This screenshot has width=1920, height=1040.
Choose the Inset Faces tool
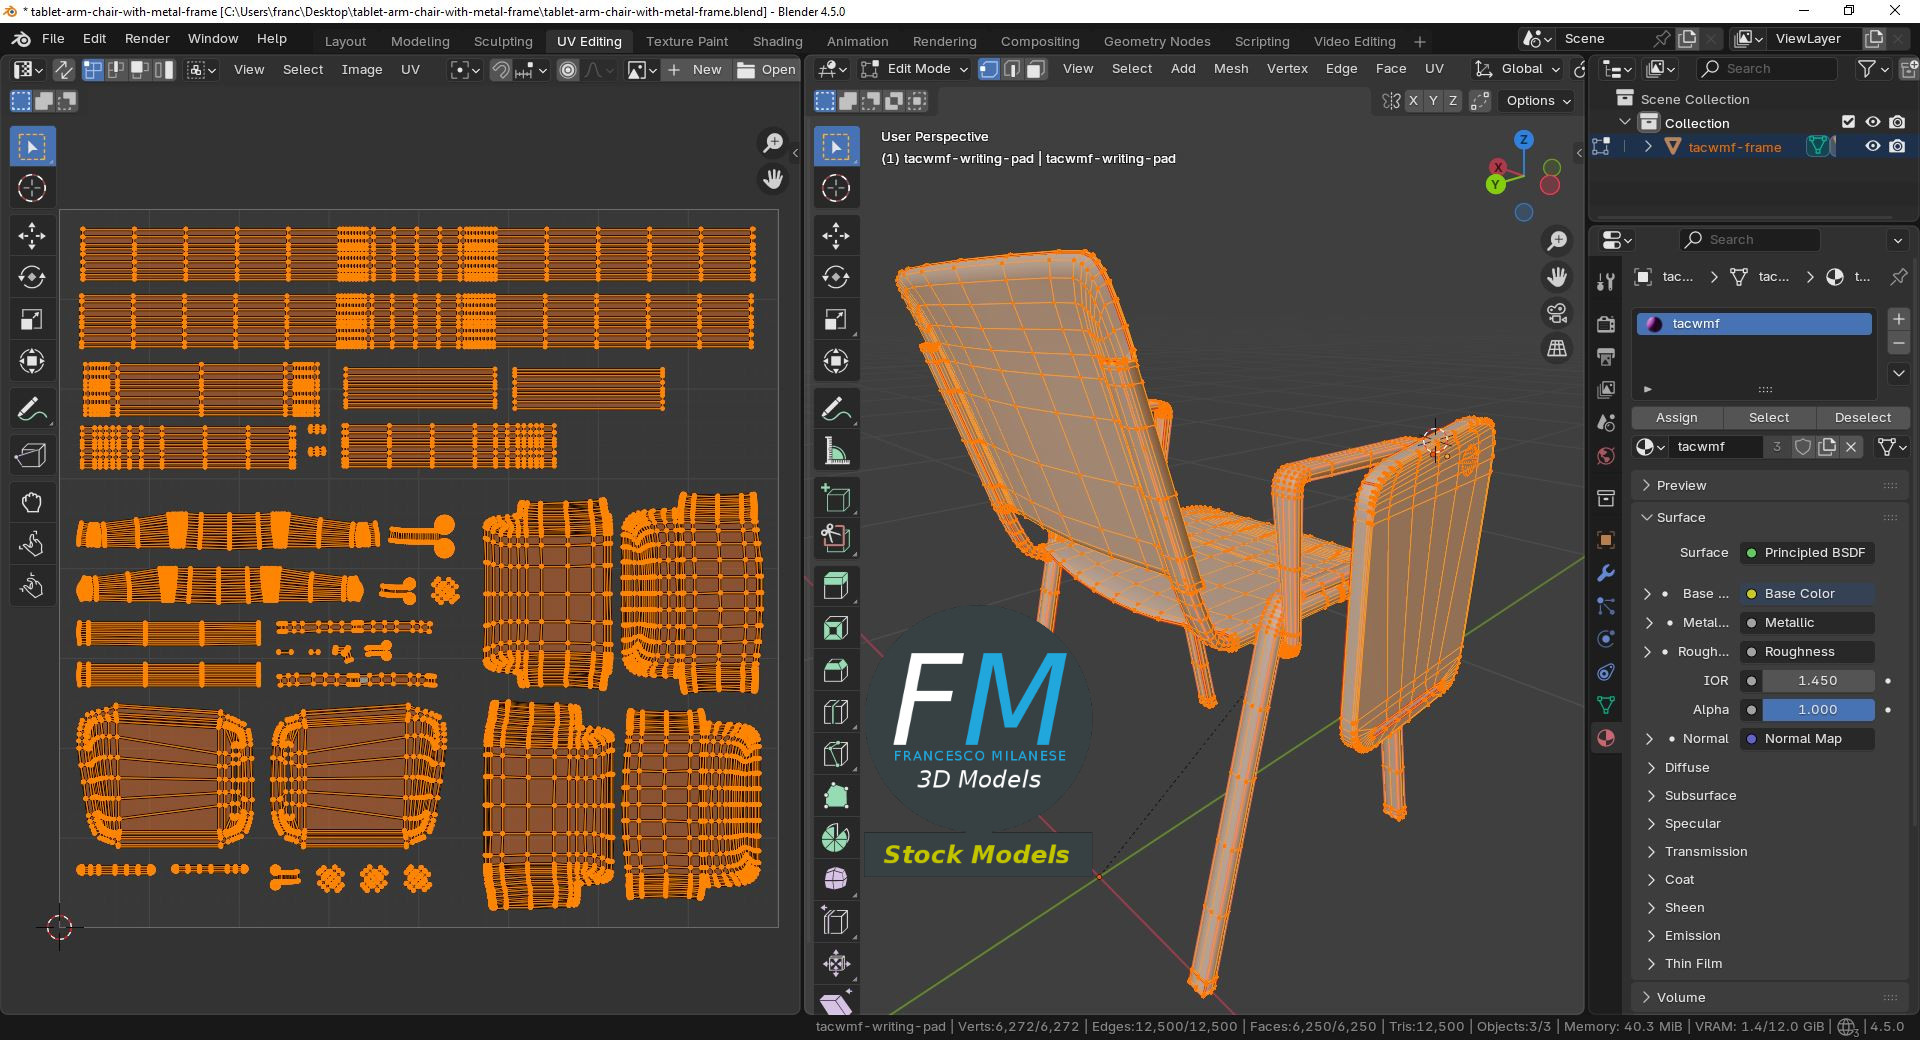coord(836,628)
